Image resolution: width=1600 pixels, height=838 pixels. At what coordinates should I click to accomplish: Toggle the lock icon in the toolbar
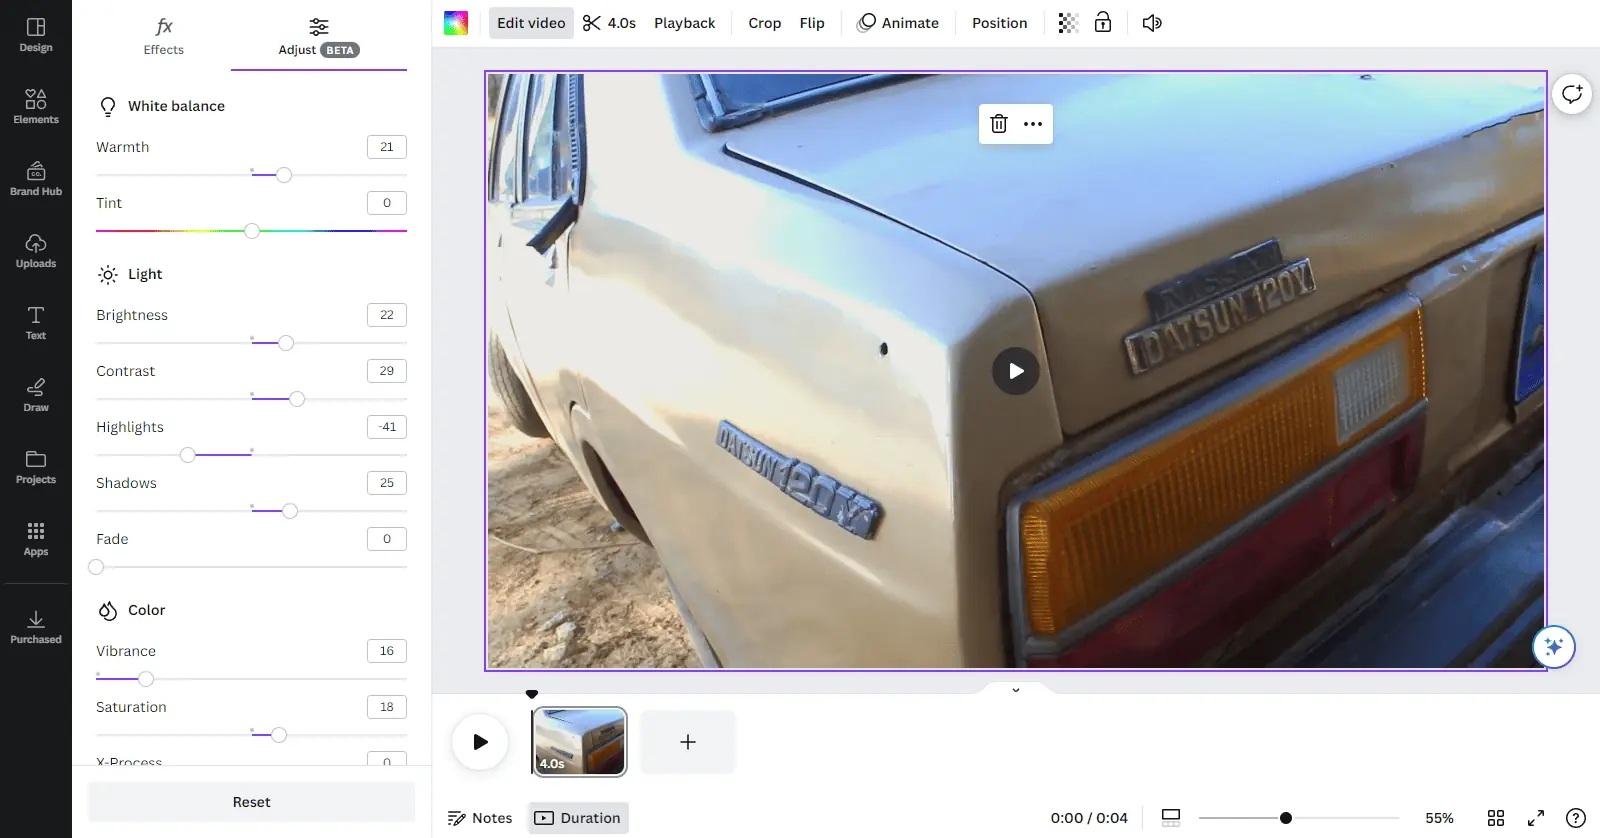coord(1103,23)
